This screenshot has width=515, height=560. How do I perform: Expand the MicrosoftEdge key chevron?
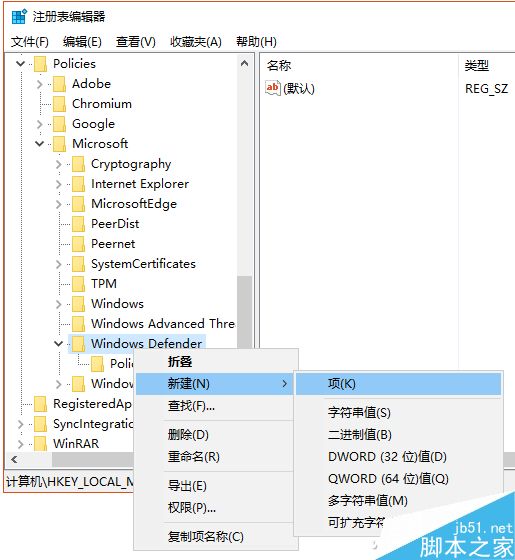coord(59,204)
